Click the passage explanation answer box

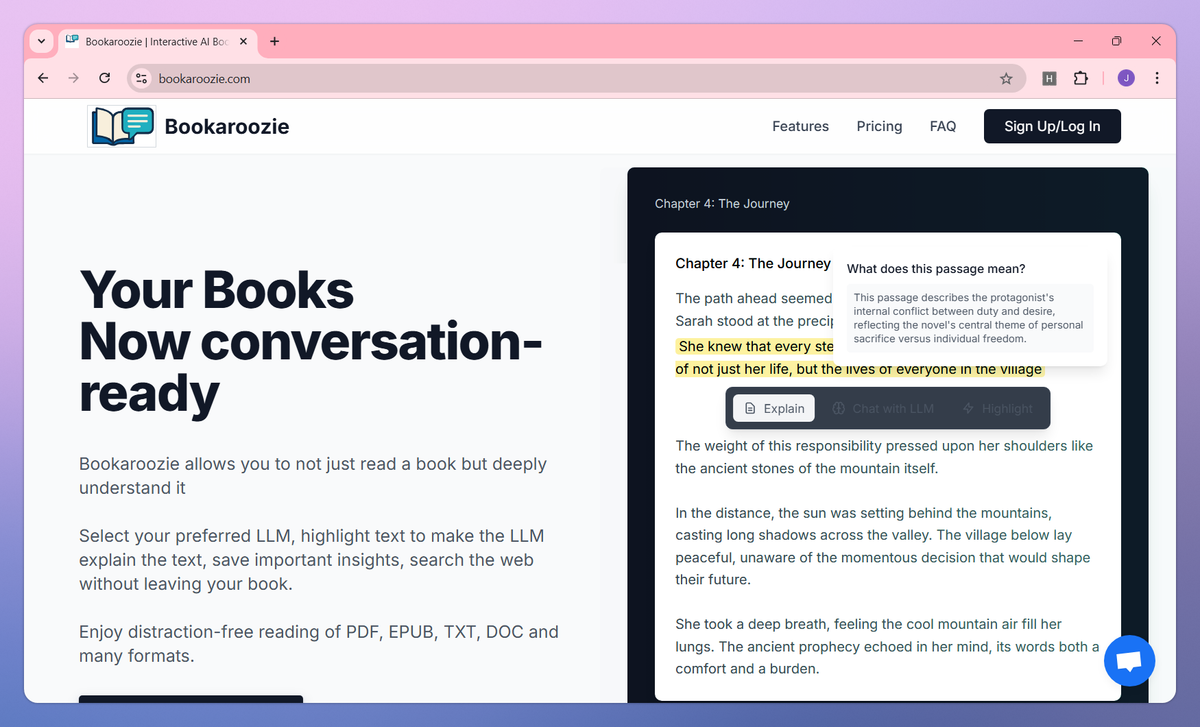970,318
